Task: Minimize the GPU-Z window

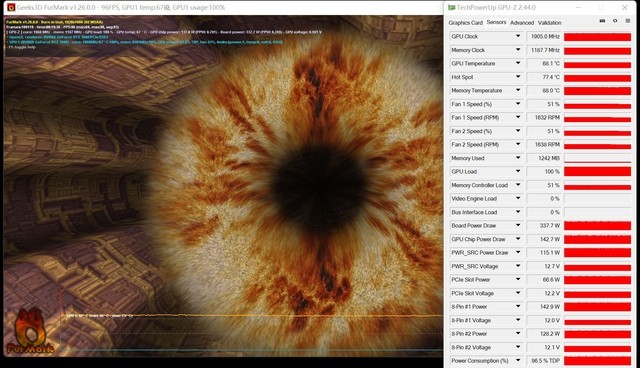Action: point(578,7)
